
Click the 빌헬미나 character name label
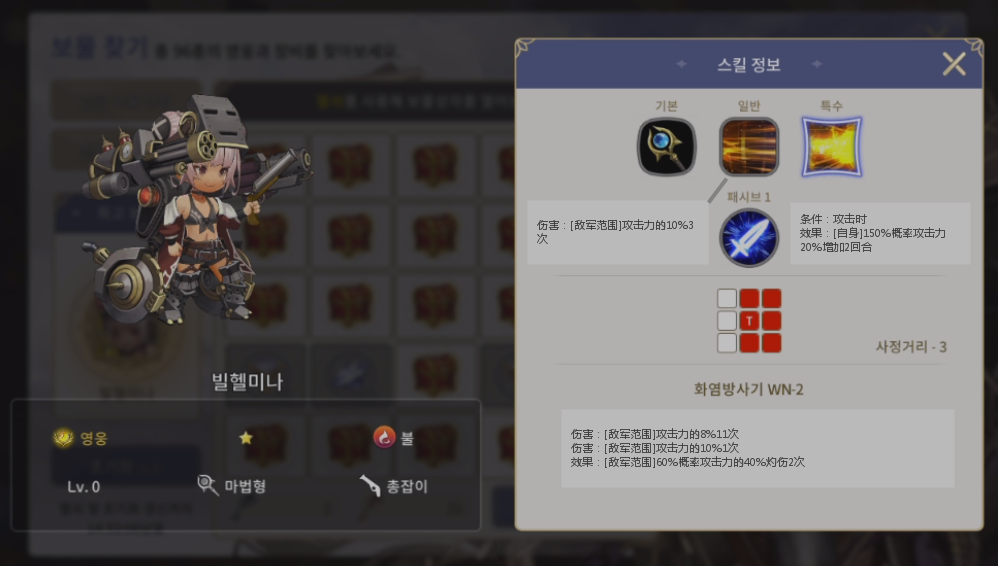tap(247, 381)
